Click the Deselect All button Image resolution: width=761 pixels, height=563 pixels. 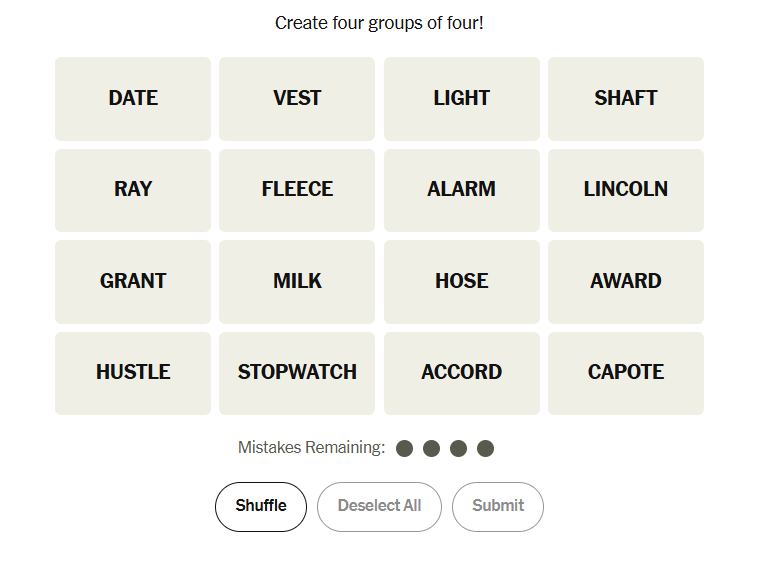(379, 506)
